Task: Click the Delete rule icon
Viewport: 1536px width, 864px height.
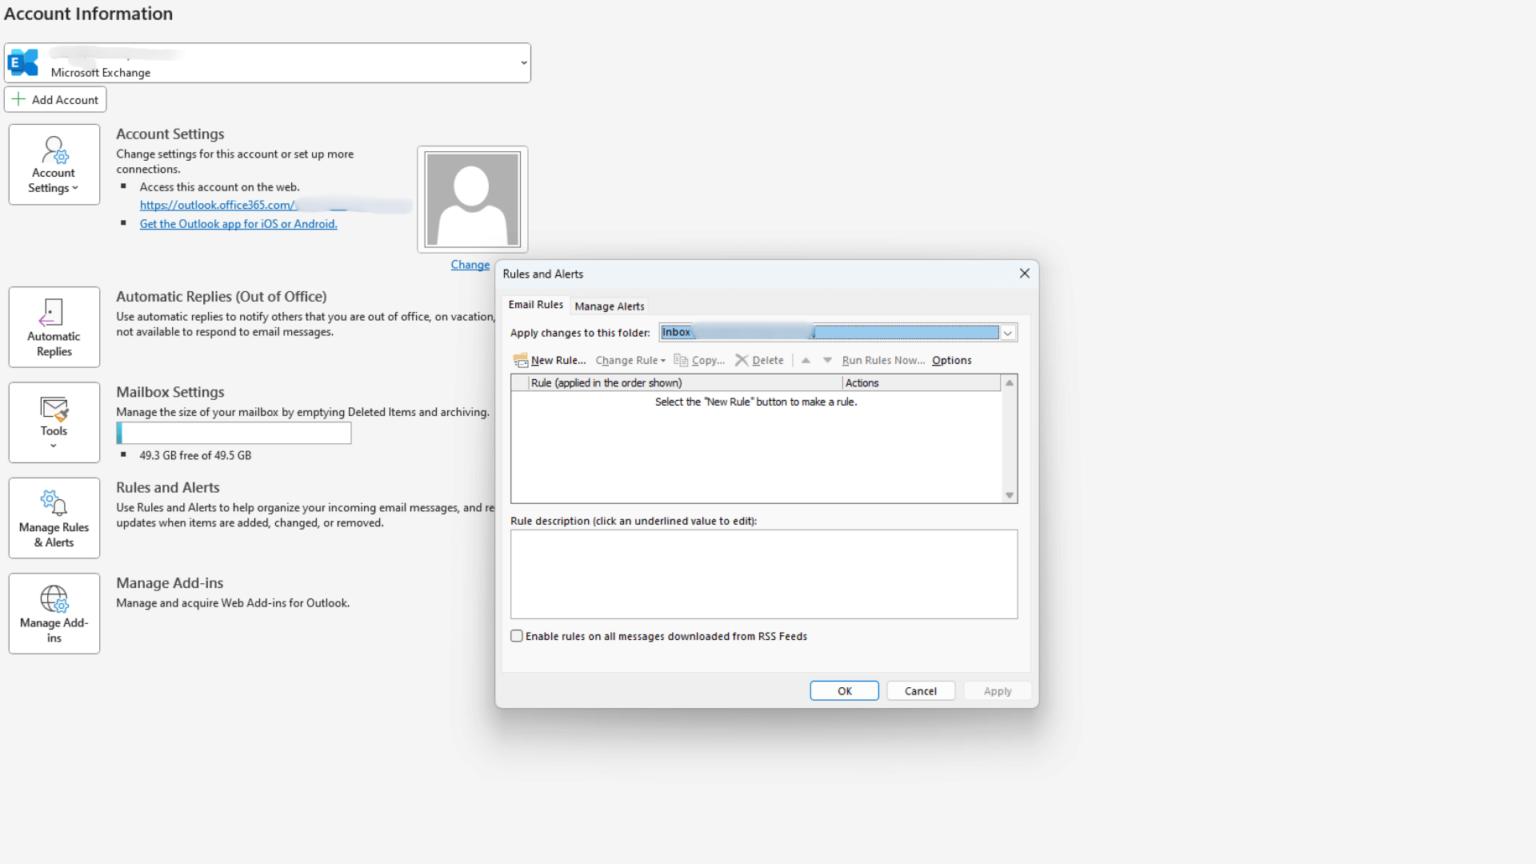Action: pyautogui.click(x=760, y=360)
